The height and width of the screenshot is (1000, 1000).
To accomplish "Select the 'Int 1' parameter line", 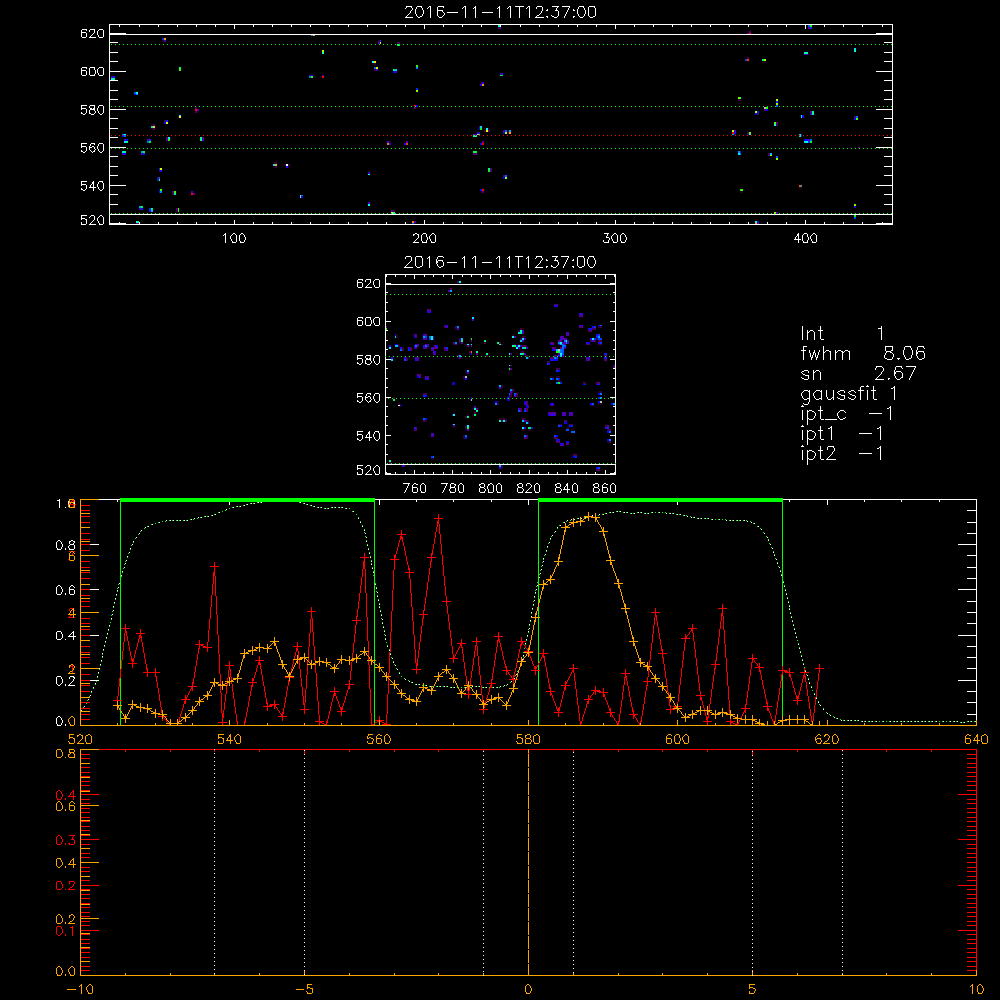I will [x=842, y=334].
